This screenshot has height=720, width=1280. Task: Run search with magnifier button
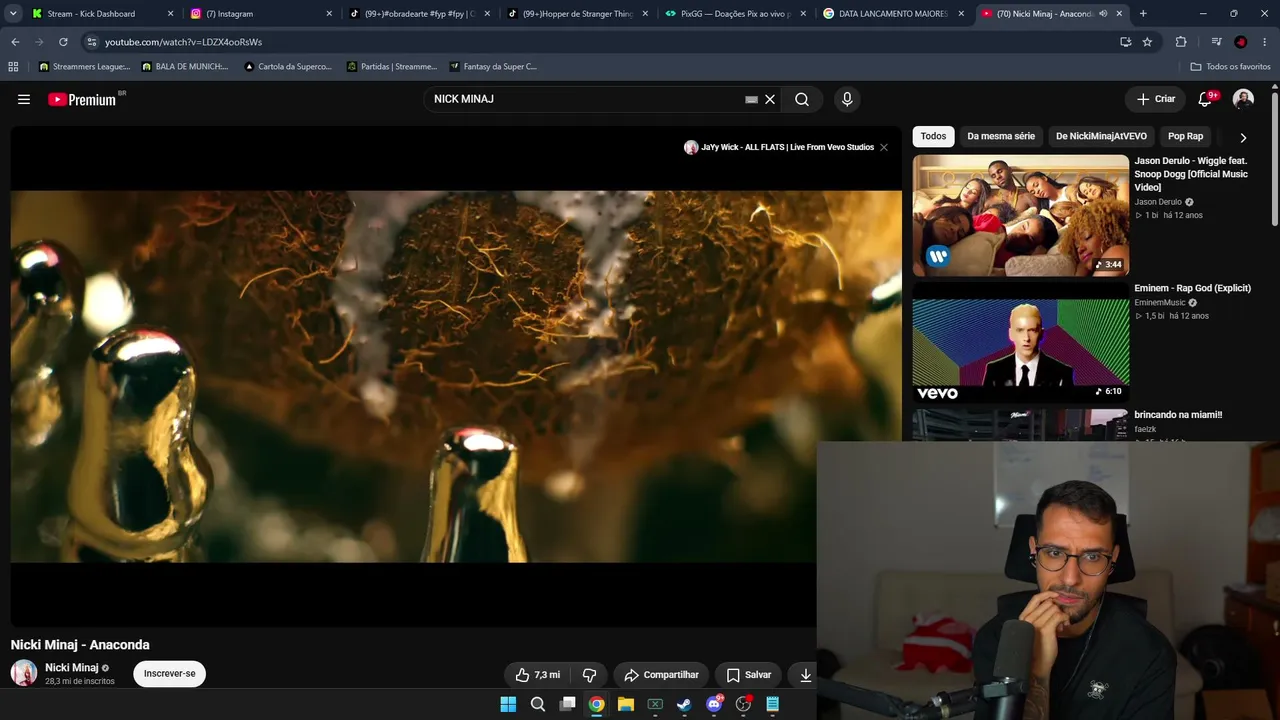coord(802,99)
